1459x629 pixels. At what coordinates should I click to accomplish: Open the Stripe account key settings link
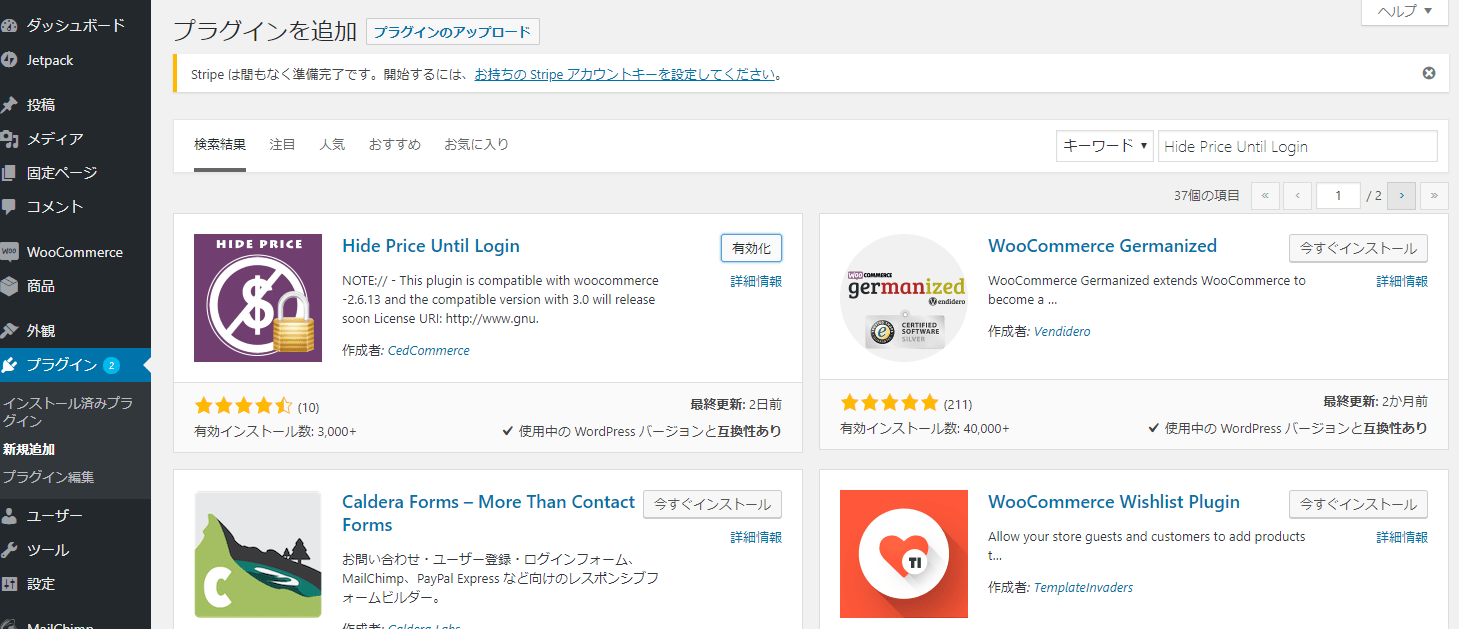(x=625, y=74)
